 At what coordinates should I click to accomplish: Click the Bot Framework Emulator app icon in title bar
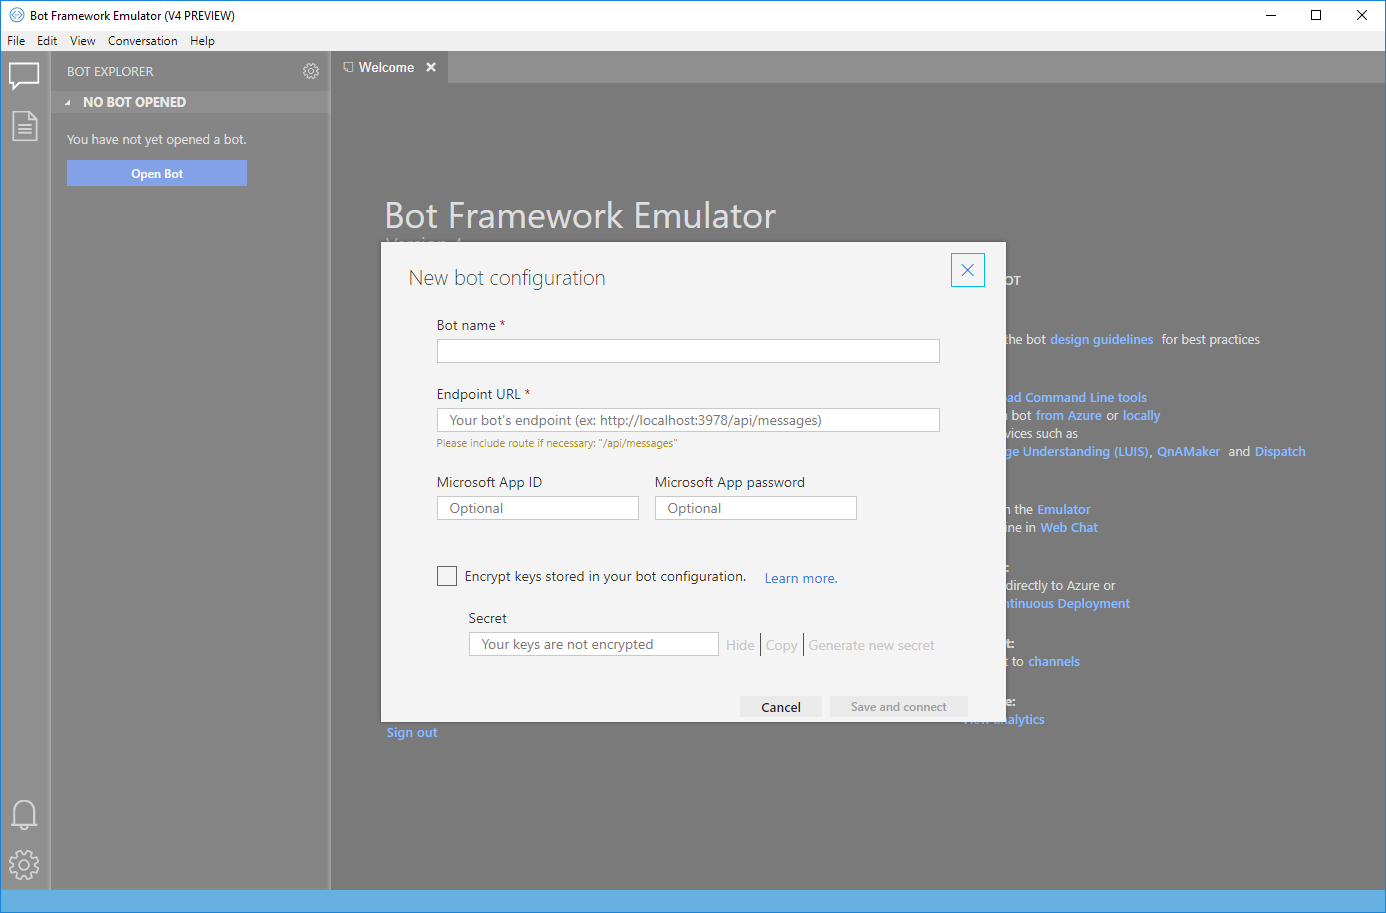tap(16, 15)
